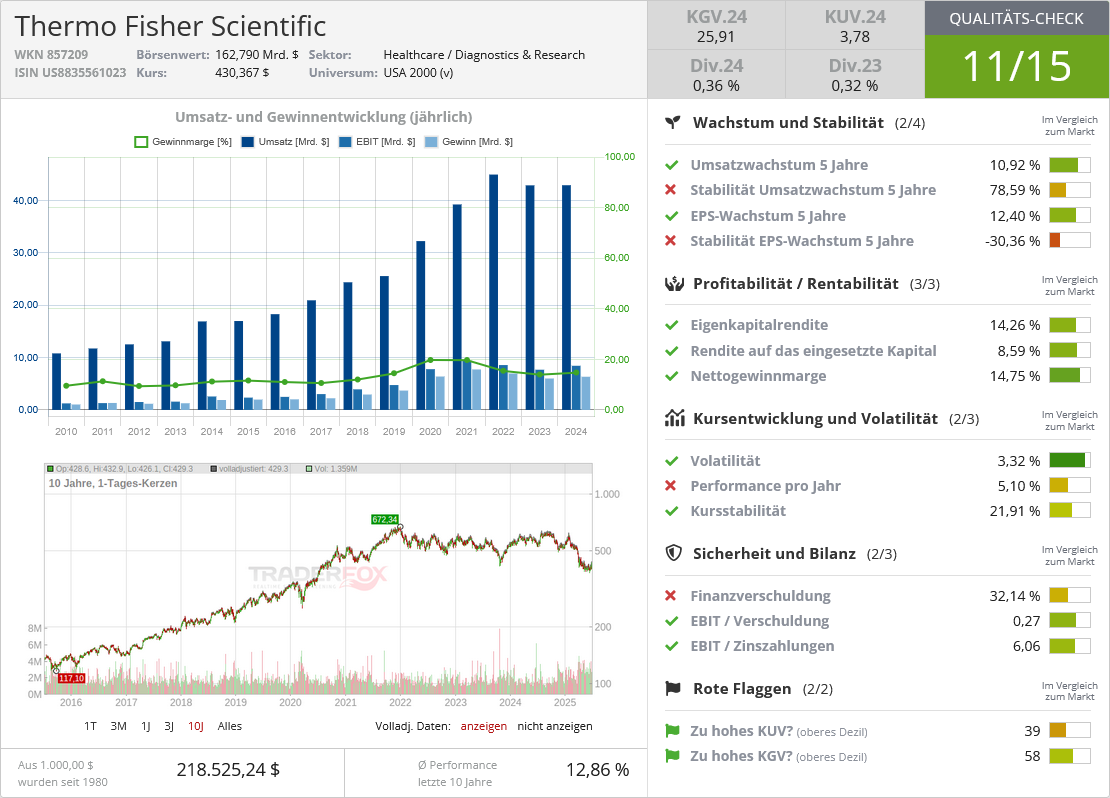Click the 14,75 % Nettogewinnmarge value
1110x798 pixels.
(x=1014, y=376)
